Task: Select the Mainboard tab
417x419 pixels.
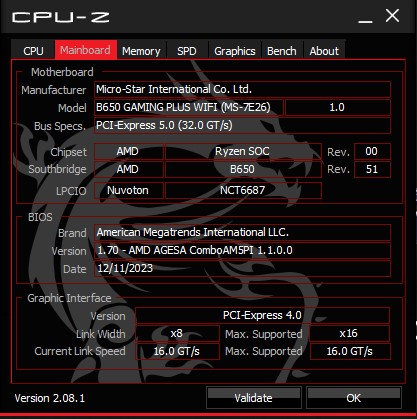Action: pos(86,50)
